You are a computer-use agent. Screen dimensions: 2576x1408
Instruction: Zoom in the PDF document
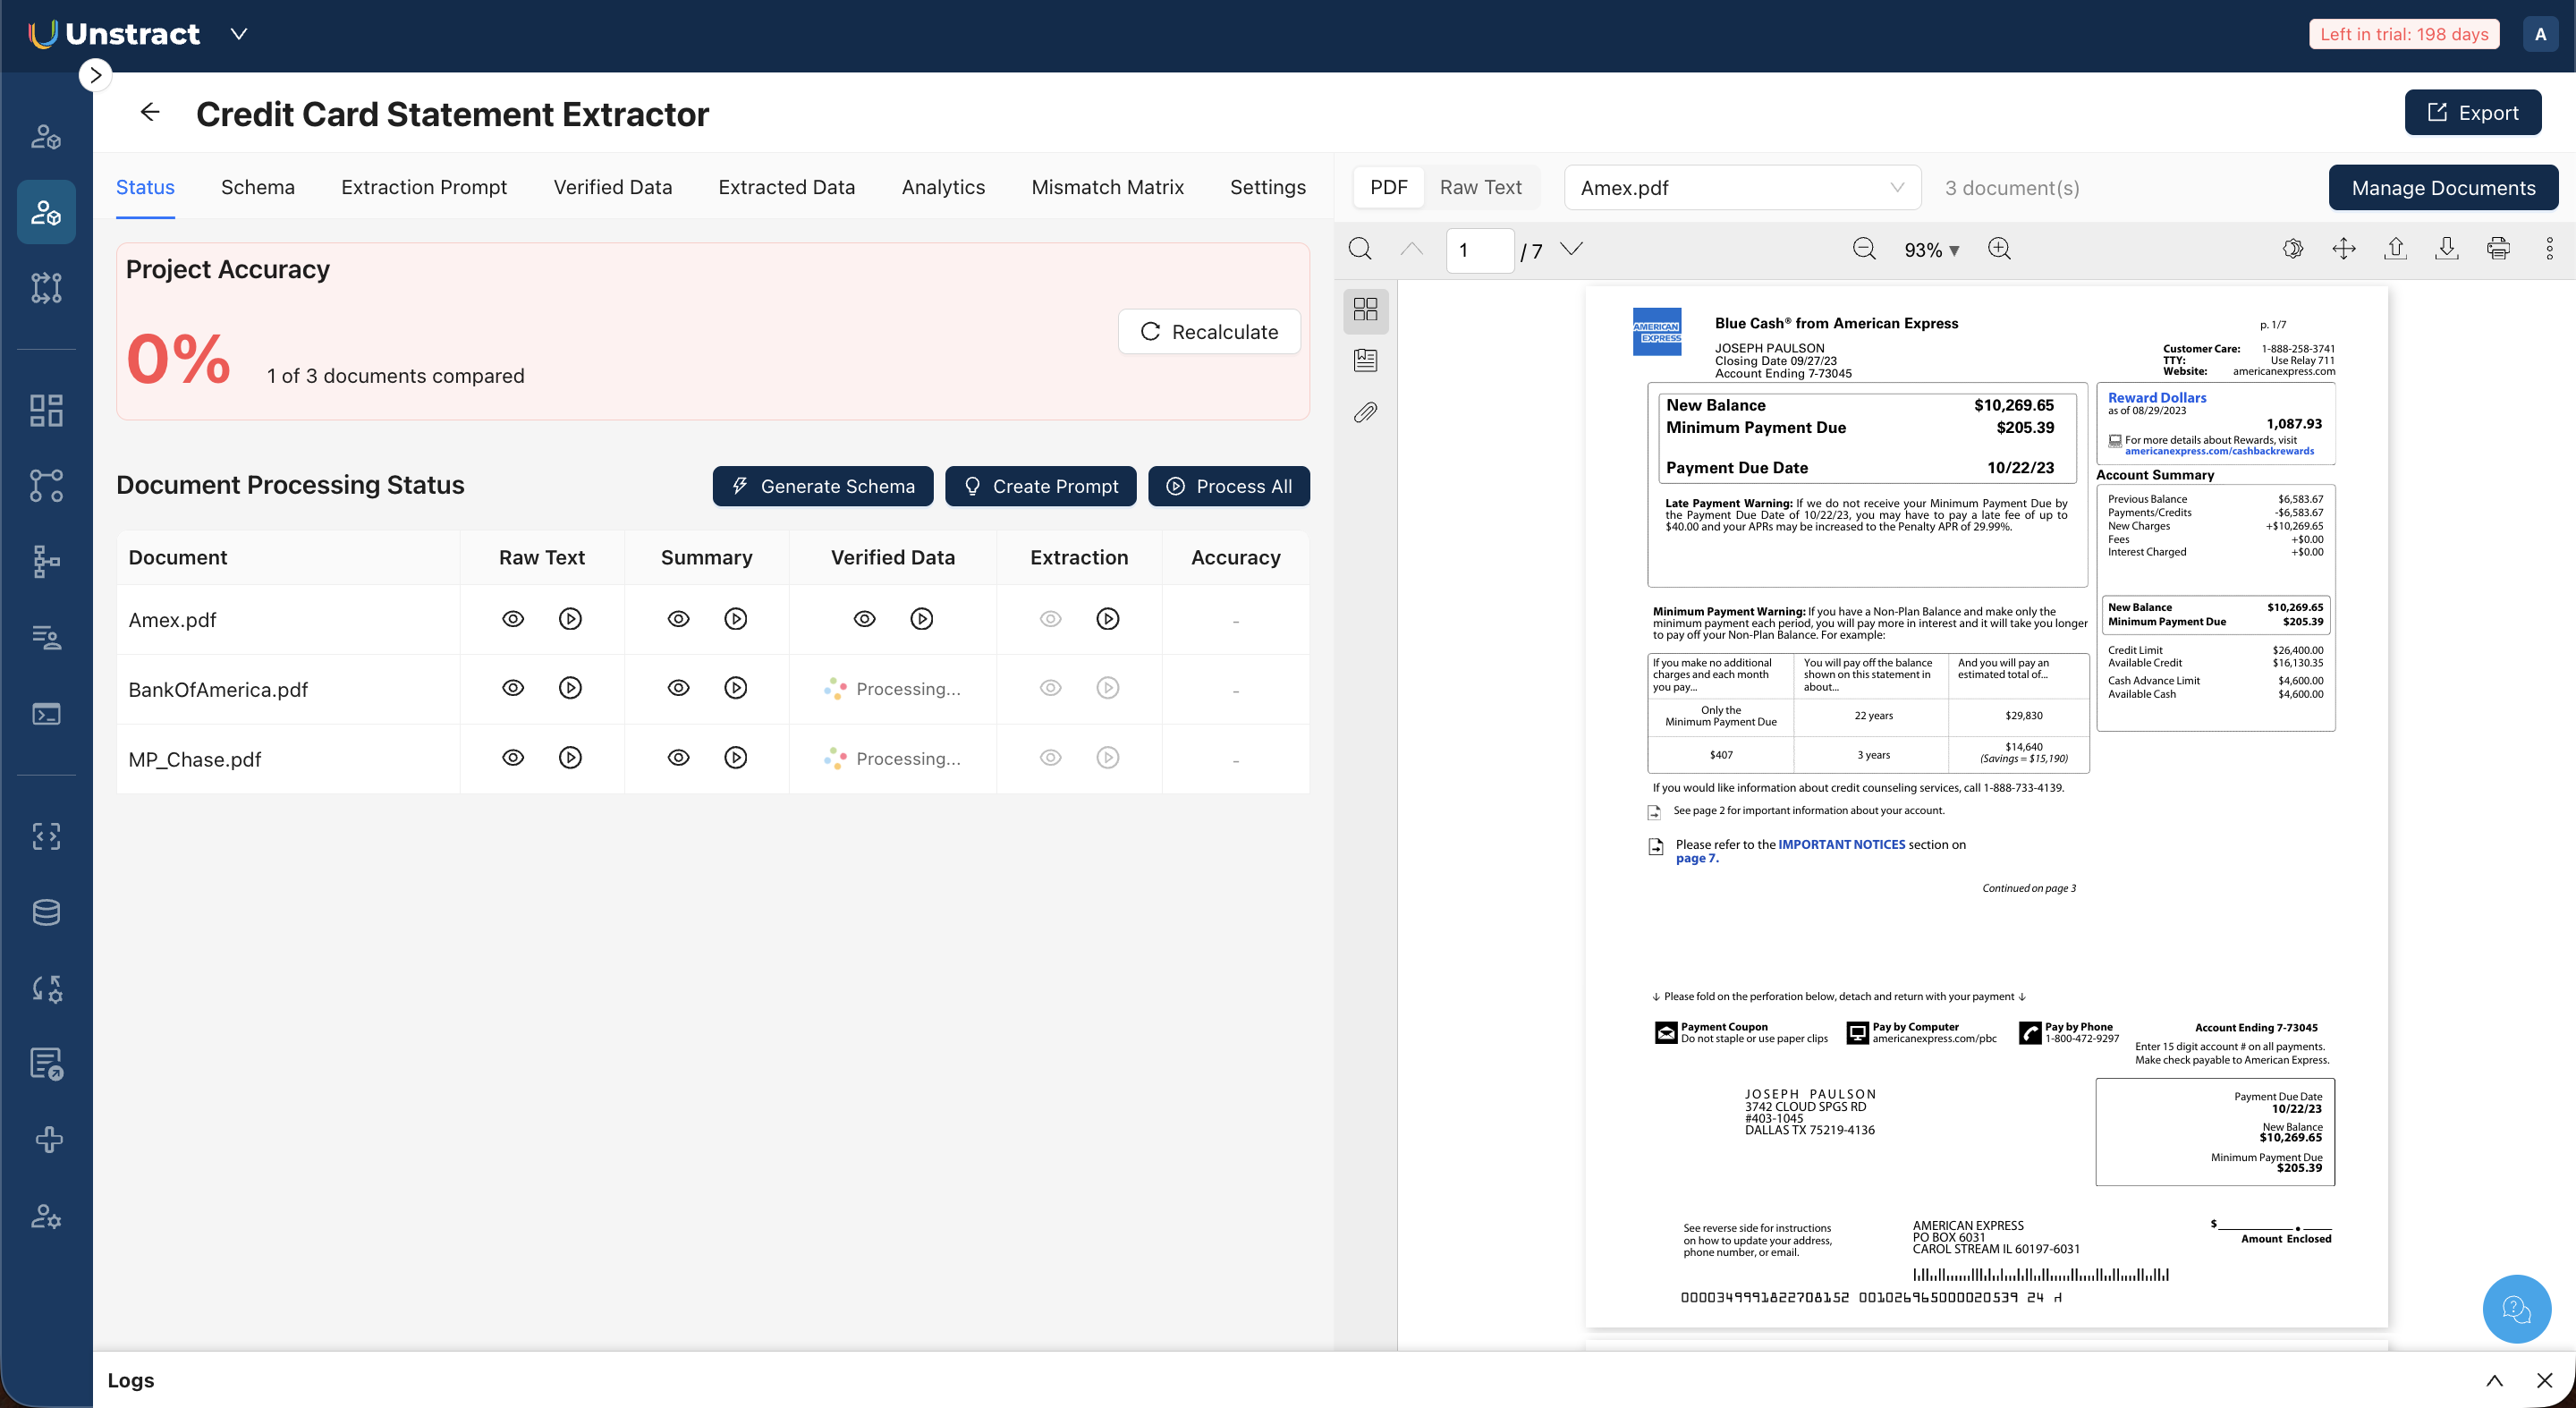click(1999, 249)
